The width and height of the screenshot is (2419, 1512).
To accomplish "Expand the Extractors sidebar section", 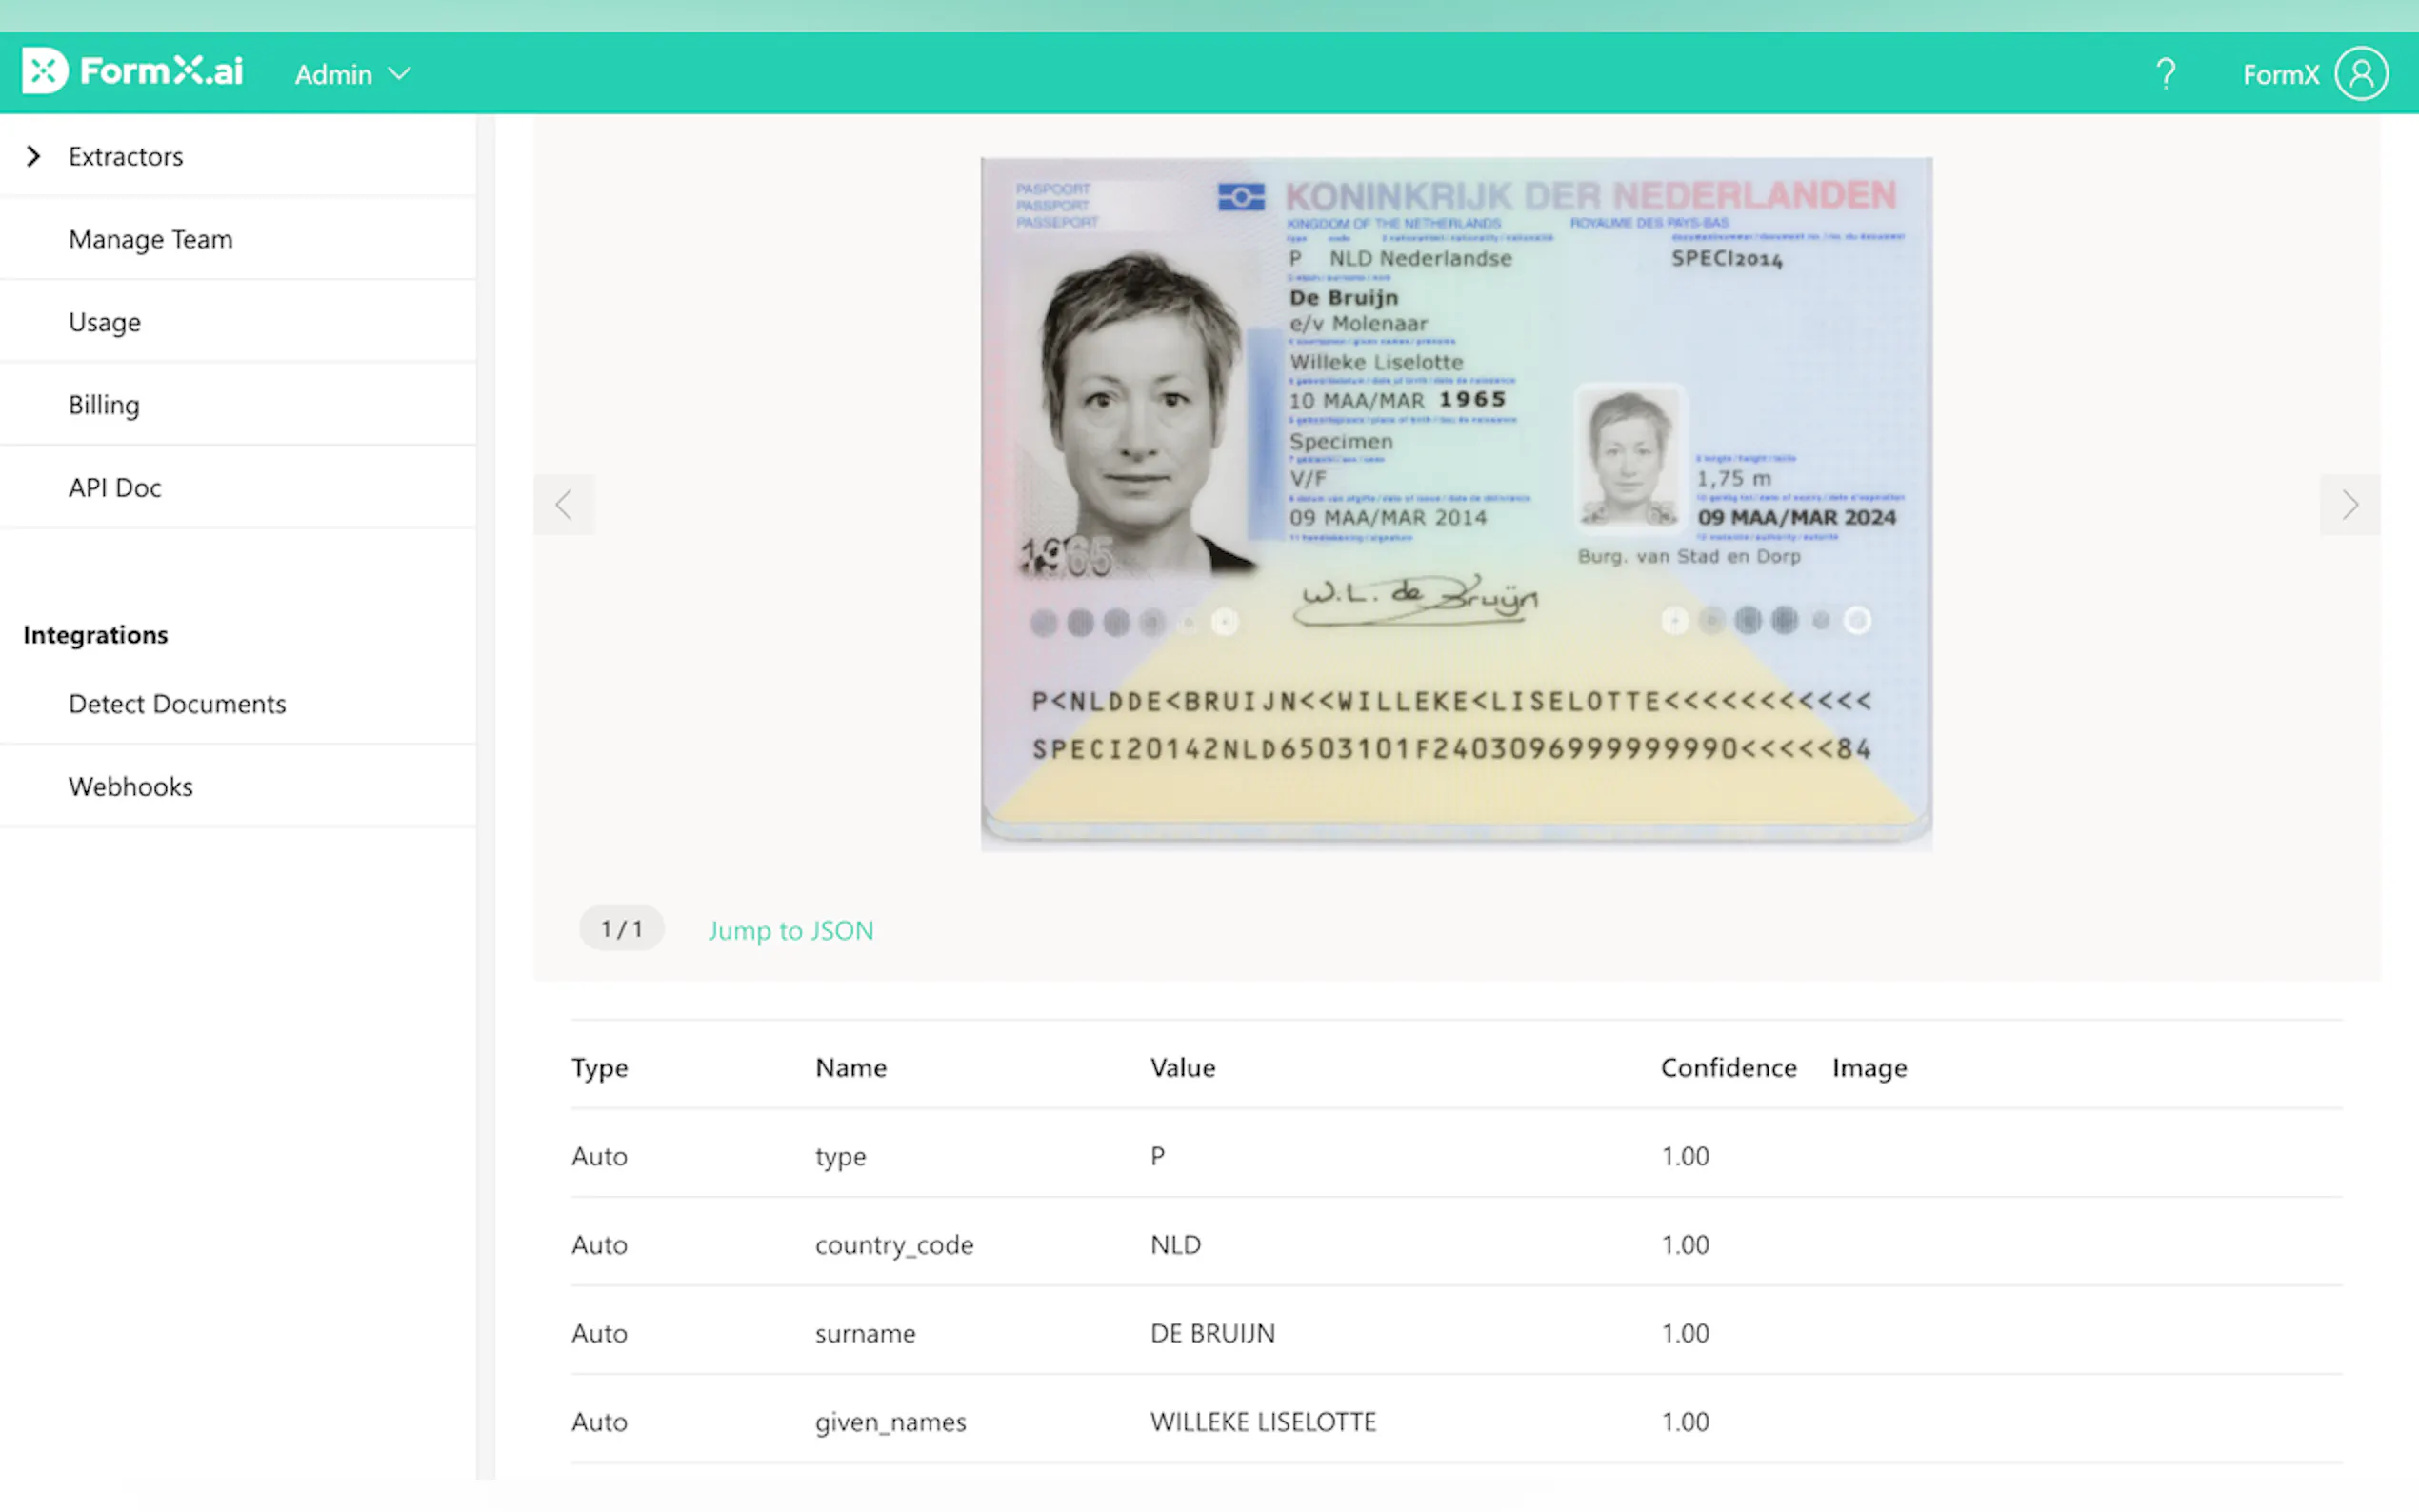I will [125, 156].
